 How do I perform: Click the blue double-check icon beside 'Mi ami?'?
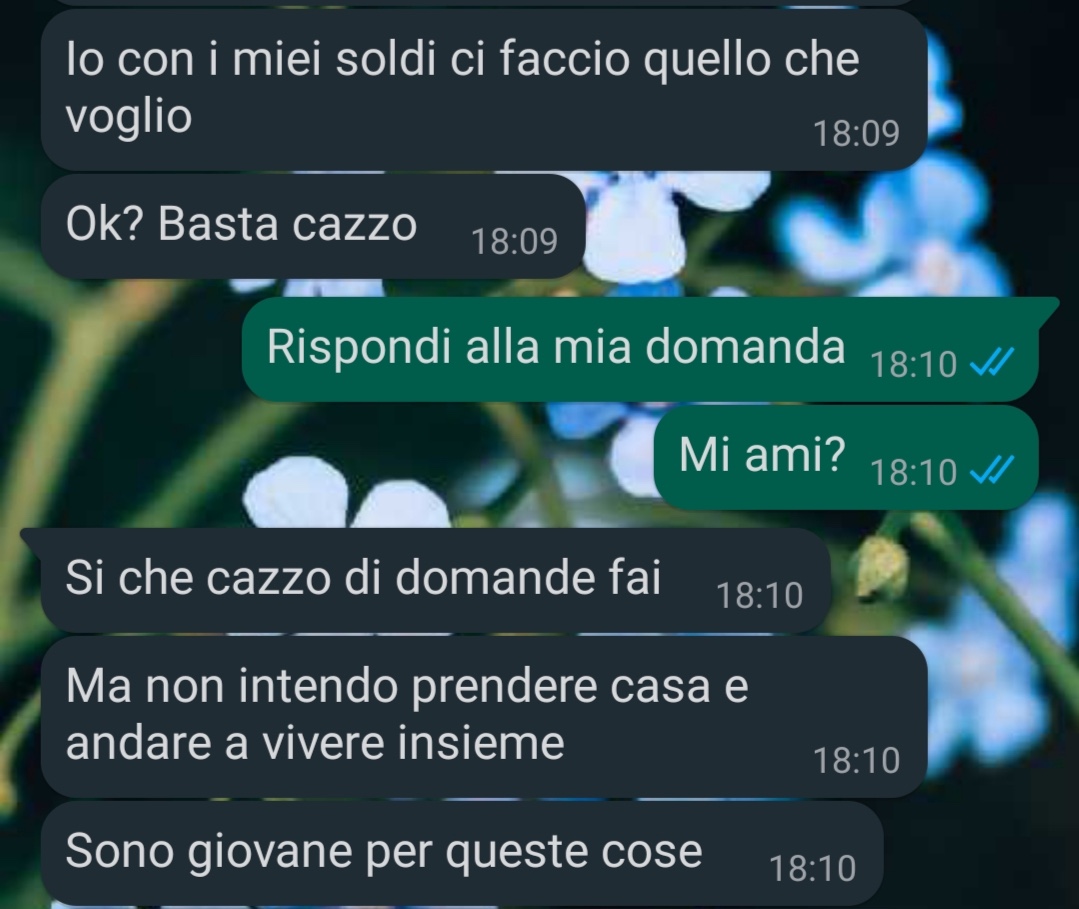point(992,470)
